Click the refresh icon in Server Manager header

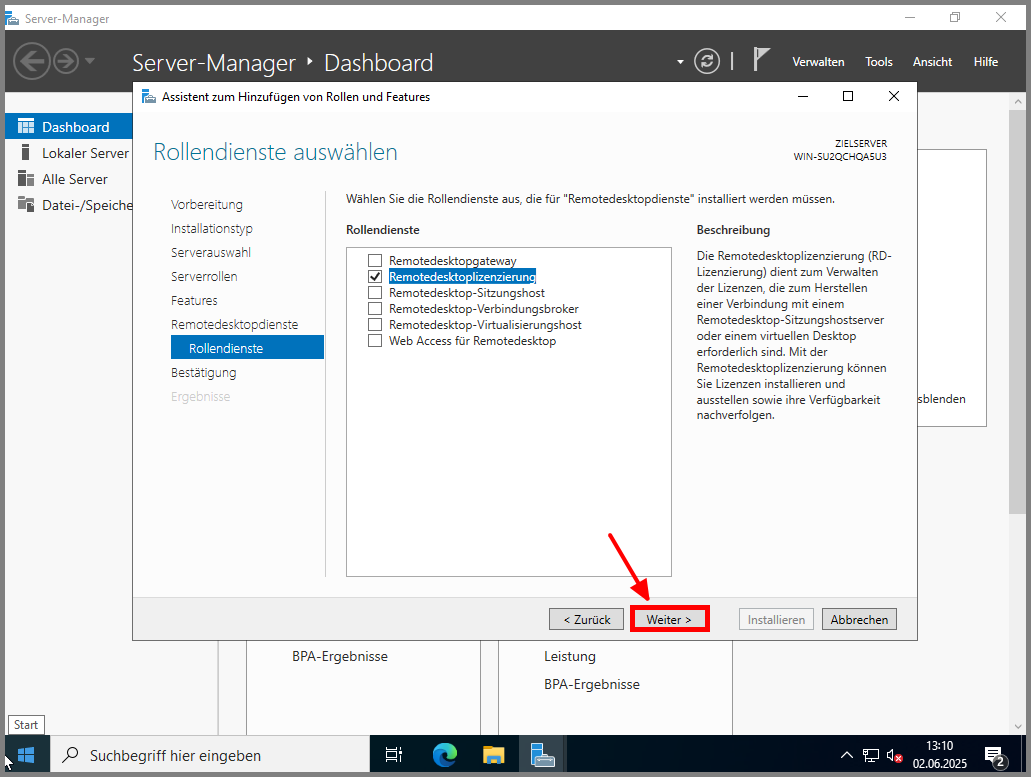point(707,62)
